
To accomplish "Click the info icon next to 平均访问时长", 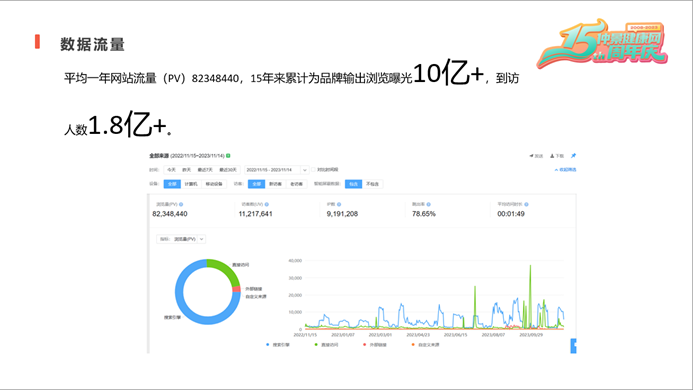I will [526, 204].
